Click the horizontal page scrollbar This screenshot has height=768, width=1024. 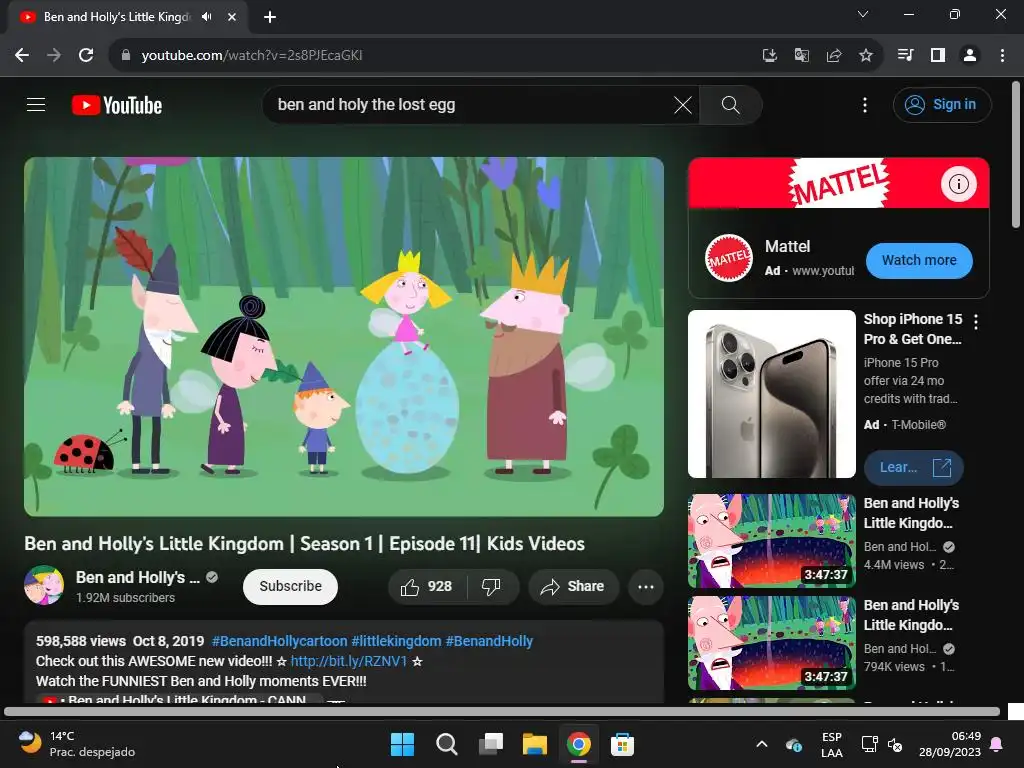(502, 711)
